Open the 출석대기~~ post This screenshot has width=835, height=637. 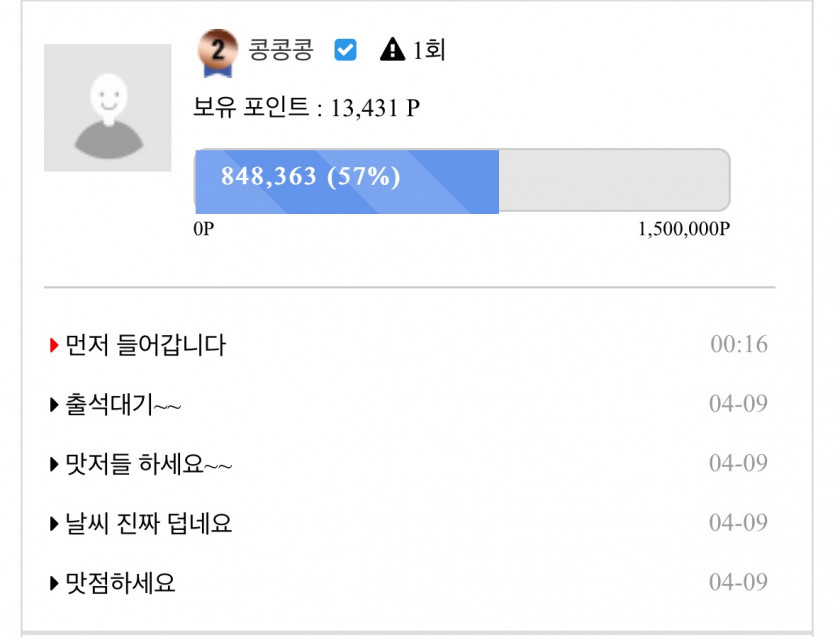123,405
